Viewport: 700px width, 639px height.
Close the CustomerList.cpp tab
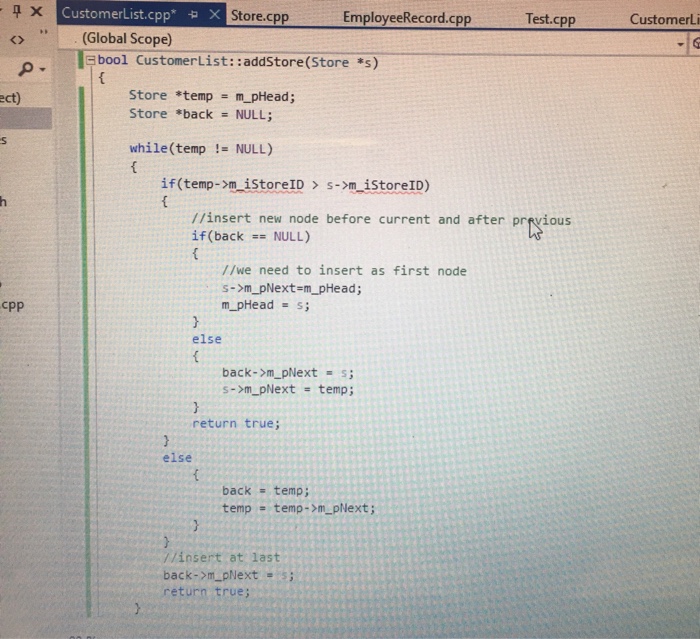pos(215,14)
